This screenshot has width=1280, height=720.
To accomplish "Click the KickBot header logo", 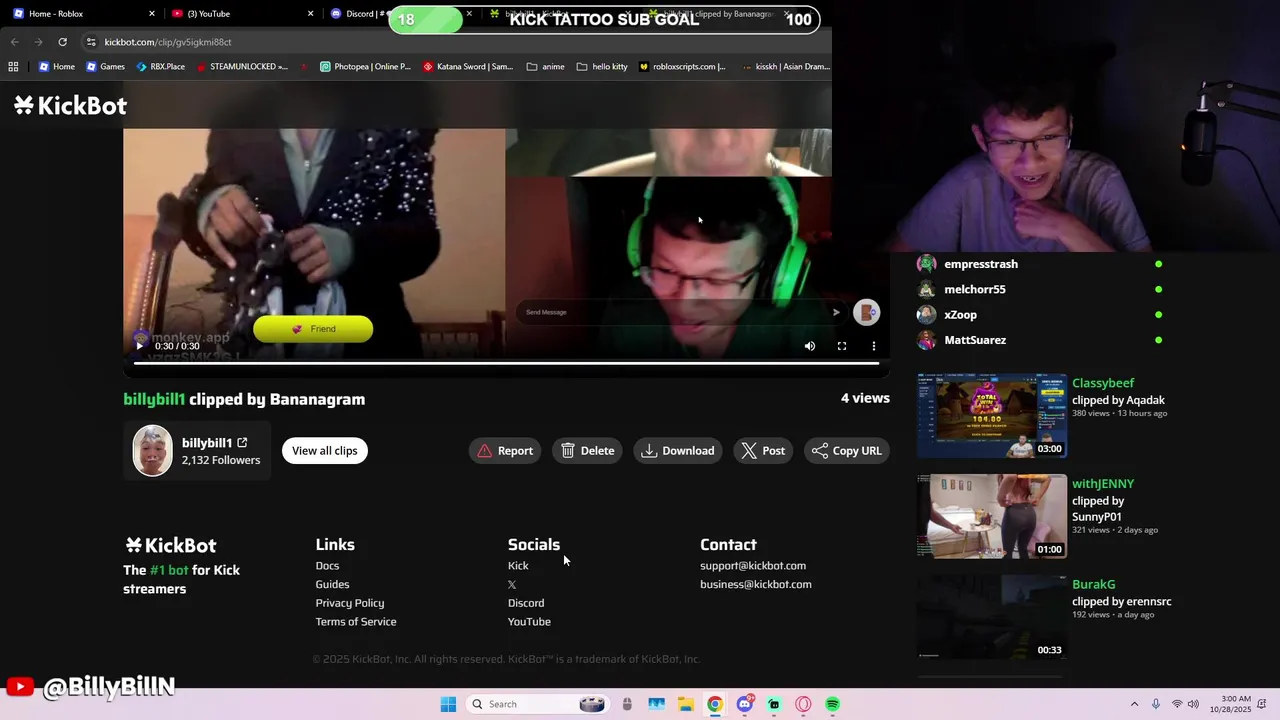I will (x=70, y=105).
